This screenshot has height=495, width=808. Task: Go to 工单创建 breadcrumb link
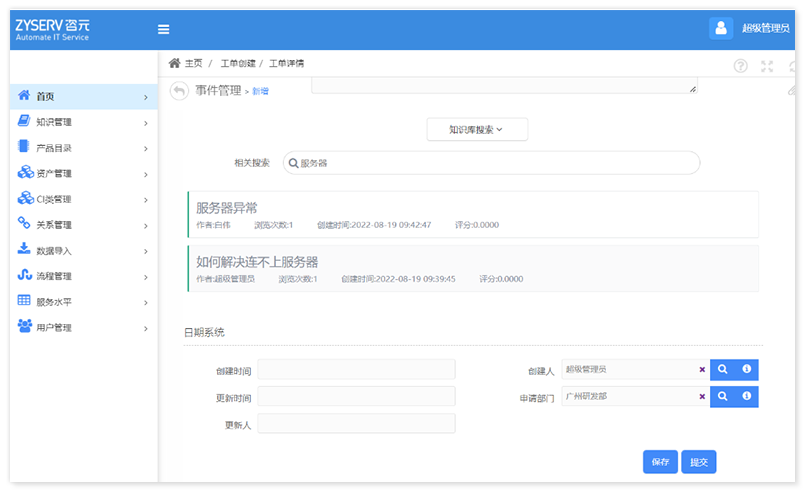coord(238,63)
